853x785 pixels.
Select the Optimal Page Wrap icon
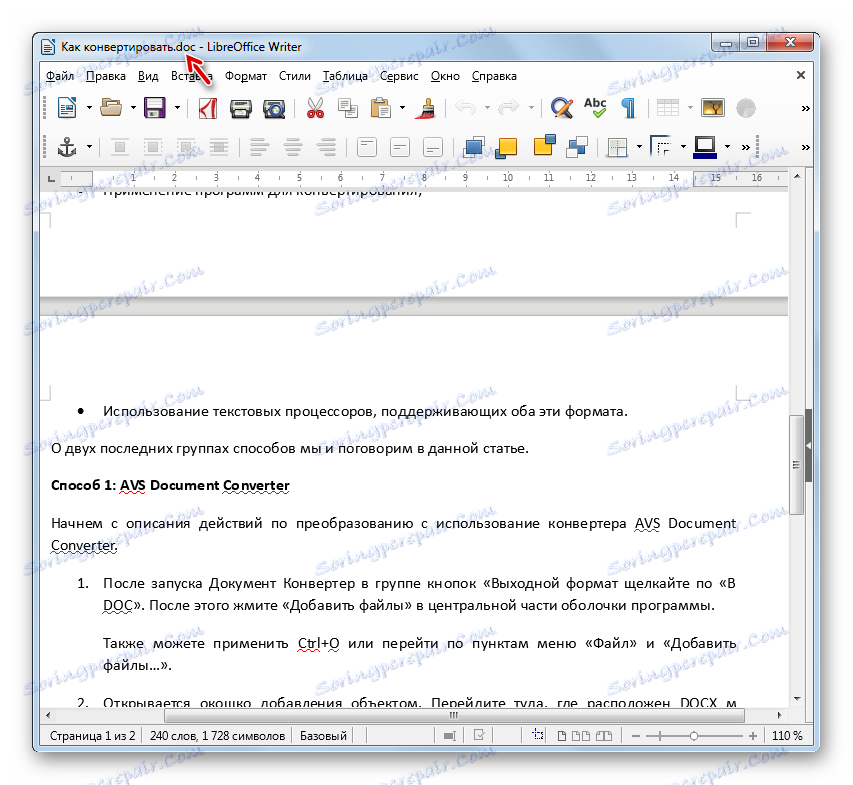[x=186, y=147]
